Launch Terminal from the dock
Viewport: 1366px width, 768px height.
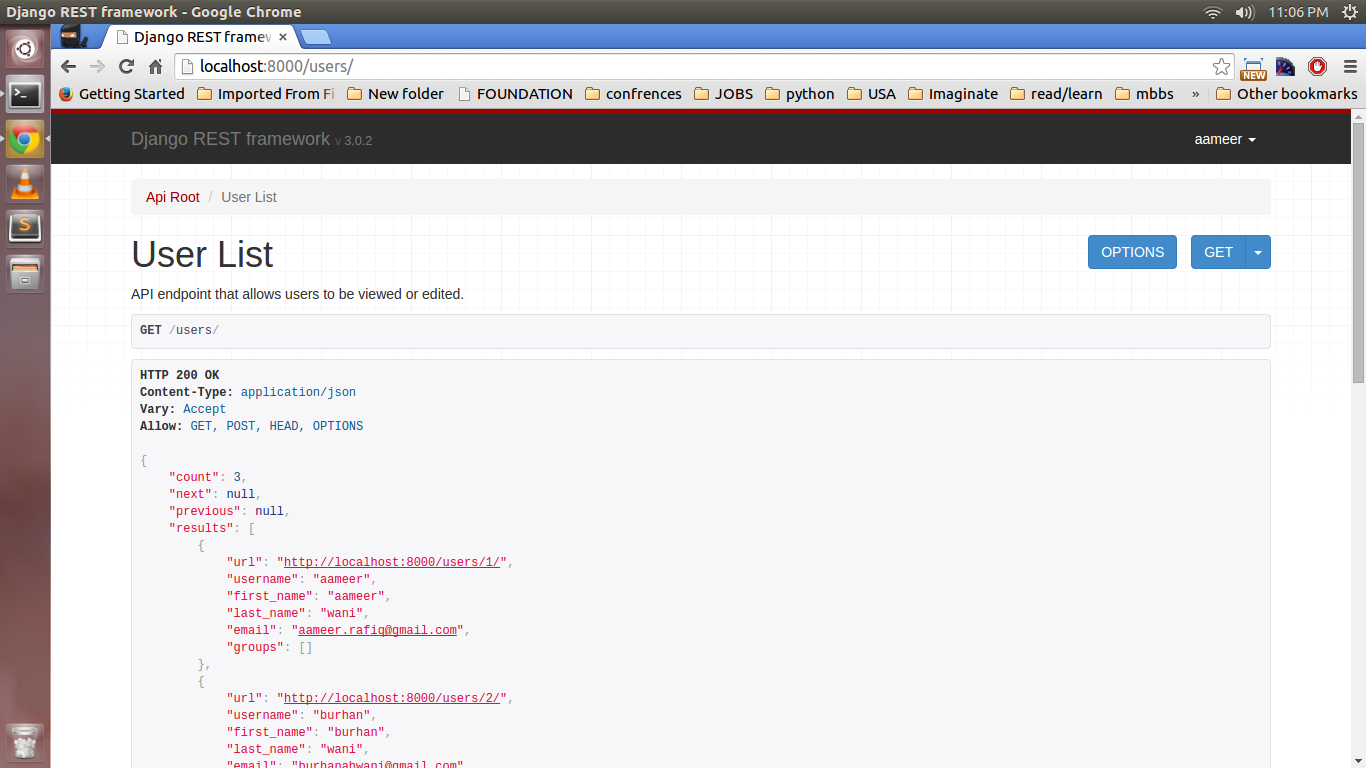(25, 95)
